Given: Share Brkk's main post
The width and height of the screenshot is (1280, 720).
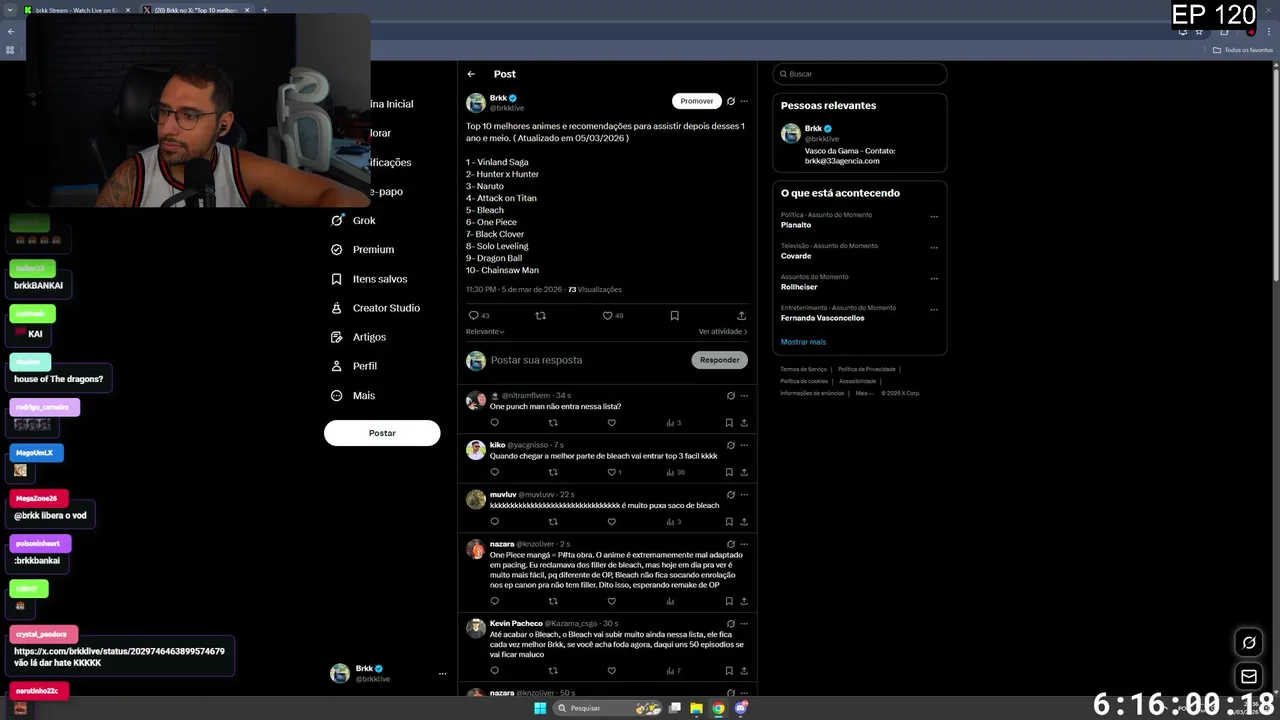Looking at the screenshot, I should (741, 315).
